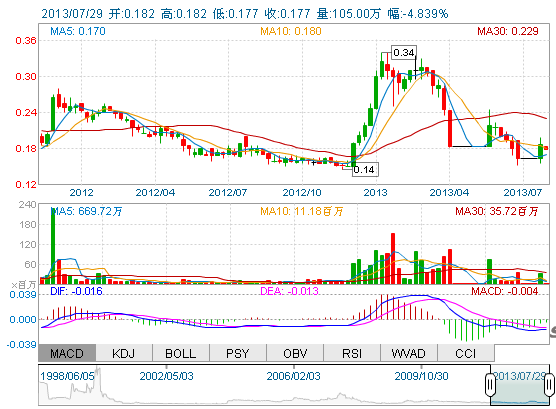
Task: Click the 2002/05/03 timeline marker
Action: click(166, 376)
